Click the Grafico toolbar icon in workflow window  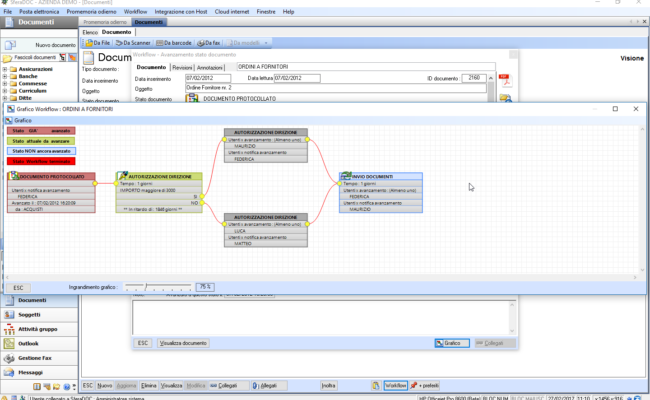click(9, 120)
